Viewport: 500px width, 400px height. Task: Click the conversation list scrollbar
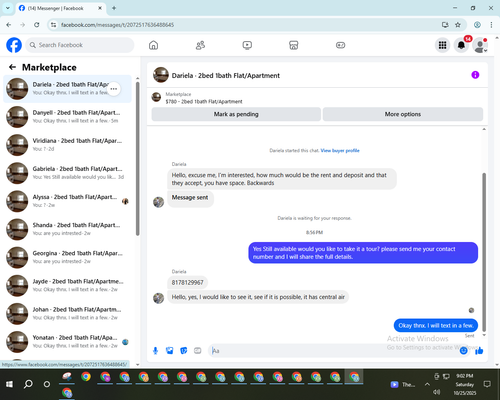[137, 158]
